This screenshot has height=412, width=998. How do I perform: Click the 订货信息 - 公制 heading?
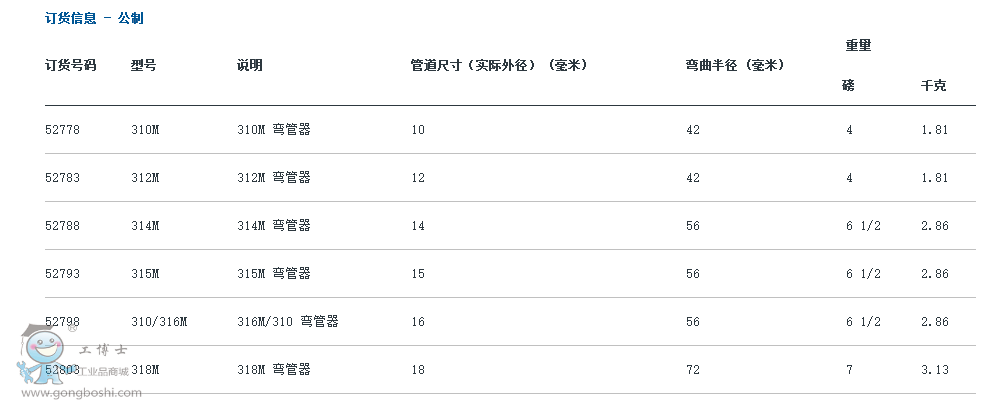point(94,18)
